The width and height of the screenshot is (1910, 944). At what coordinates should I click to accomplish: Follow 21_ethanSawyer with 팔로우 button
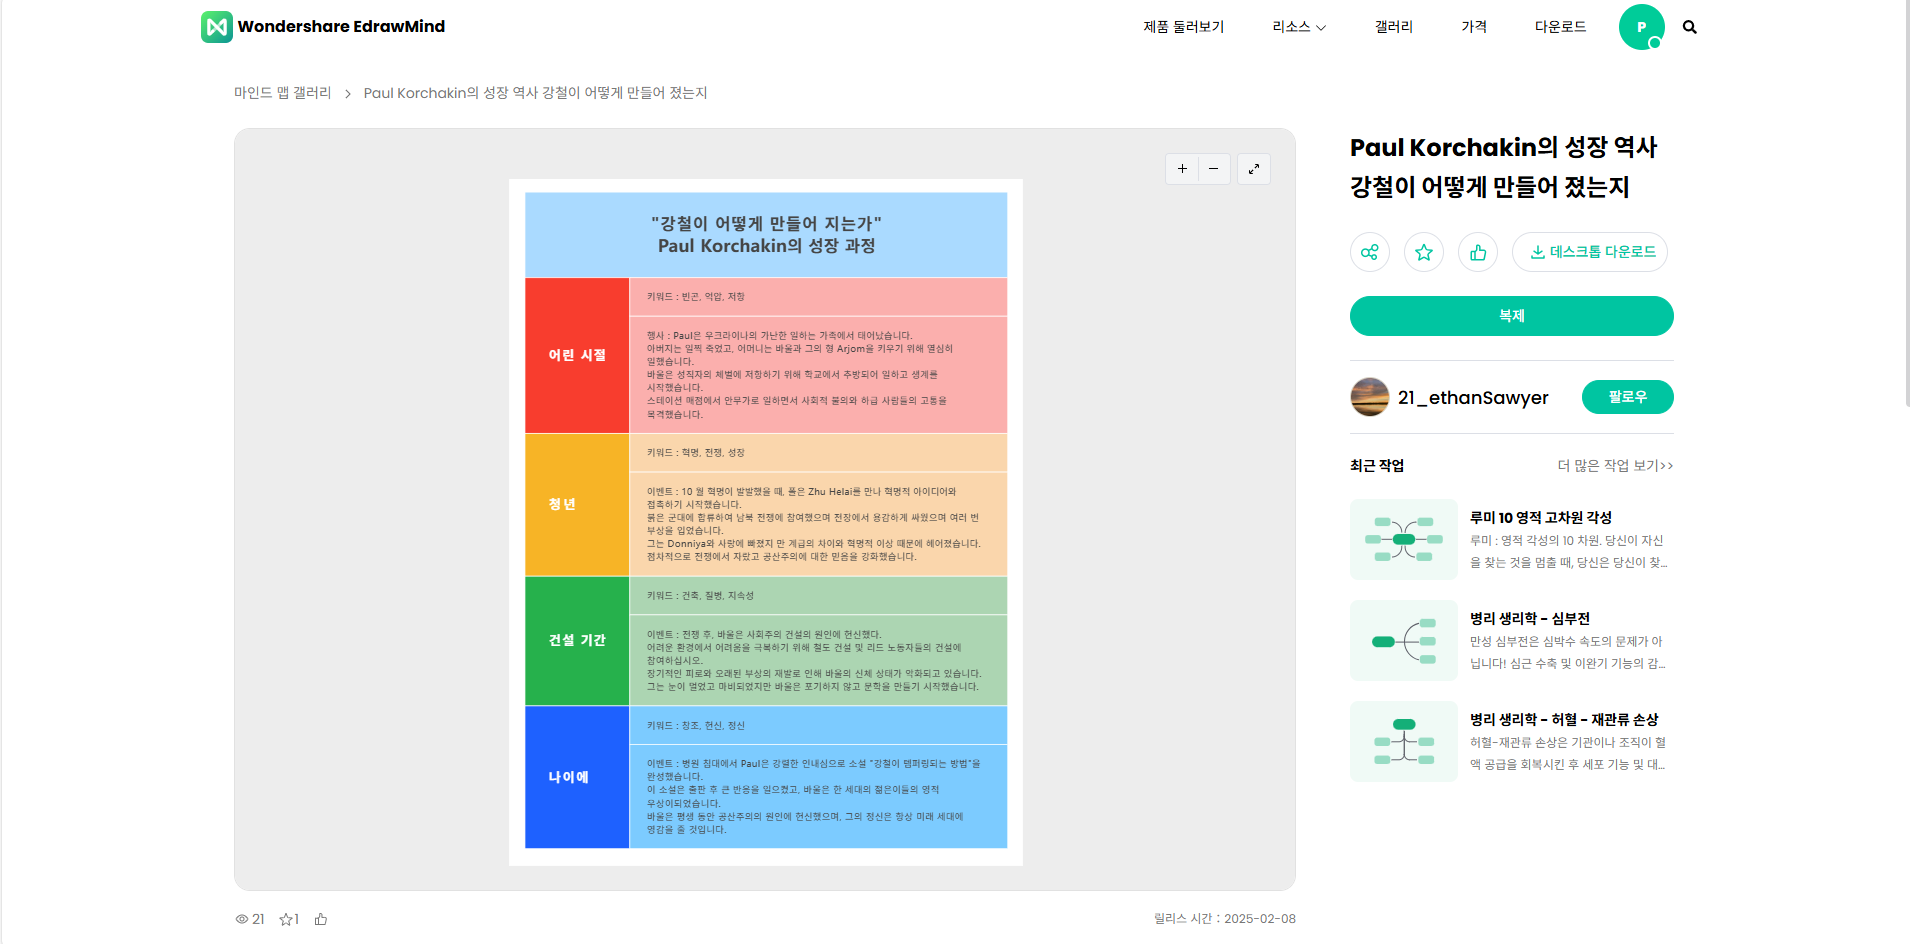(x=1627, y=397)
